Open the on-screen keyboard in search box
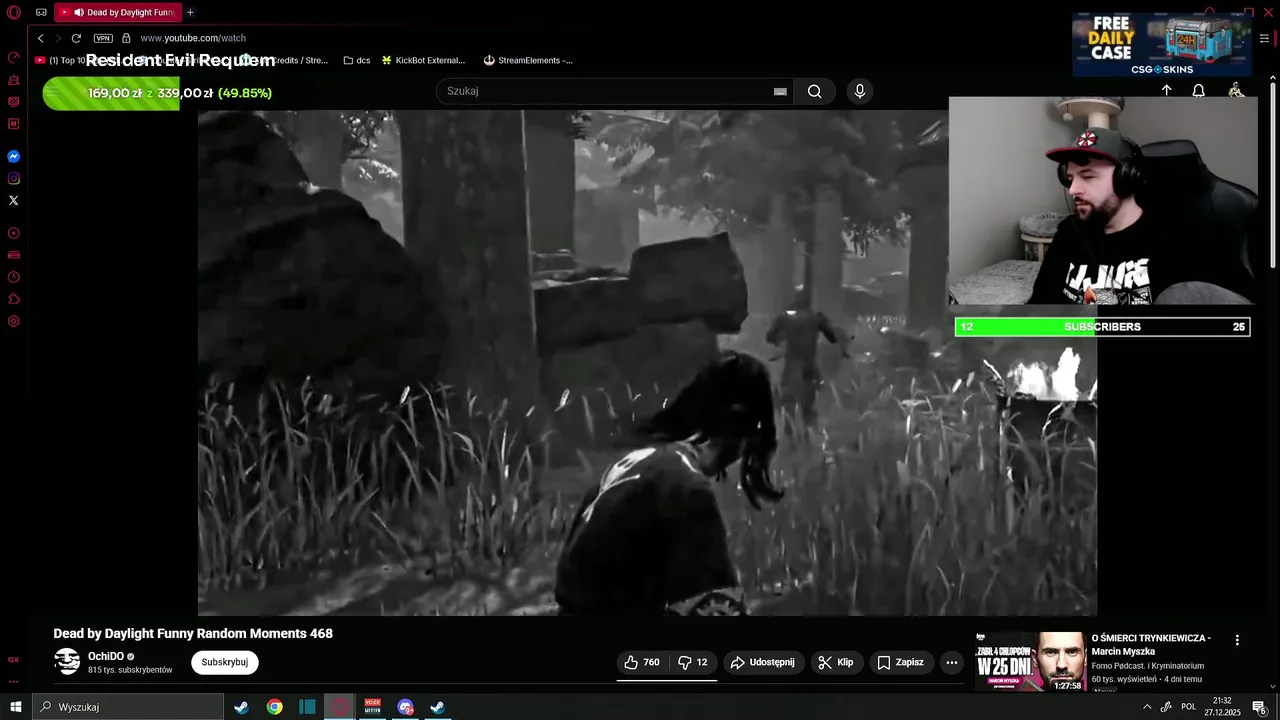1280x720 pixels. pos(780,91)
